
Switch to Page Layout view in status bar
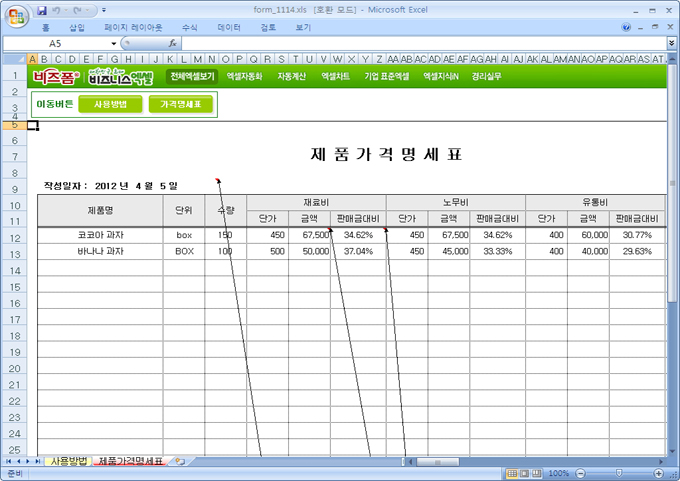pos(525,472)
